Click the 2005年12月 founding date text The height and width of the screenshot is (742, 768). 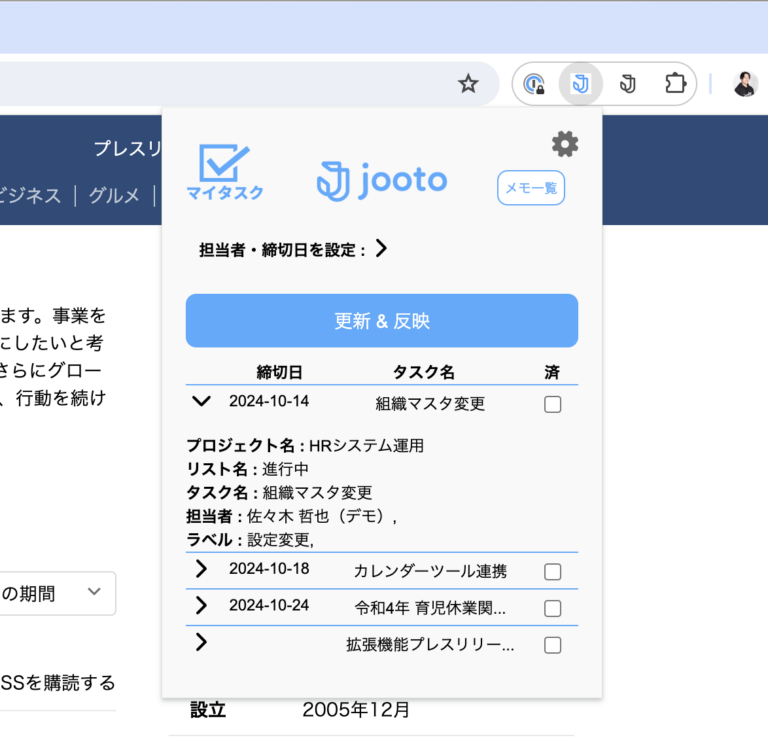click(356, 709)
